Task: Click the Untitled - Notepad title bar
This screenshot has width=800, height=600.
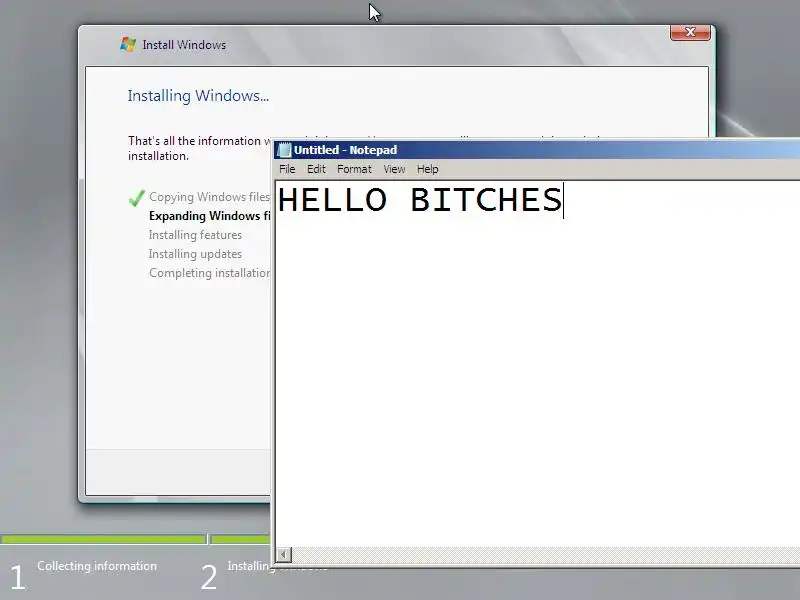Action: click(537, 150)
